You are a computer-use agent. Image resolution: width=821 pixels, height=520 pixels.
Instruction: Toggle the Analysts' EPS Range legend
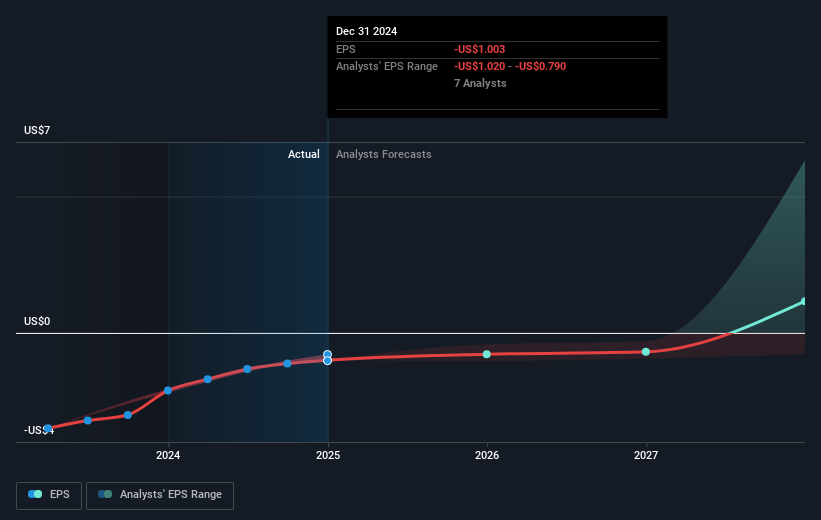[160, 495]
